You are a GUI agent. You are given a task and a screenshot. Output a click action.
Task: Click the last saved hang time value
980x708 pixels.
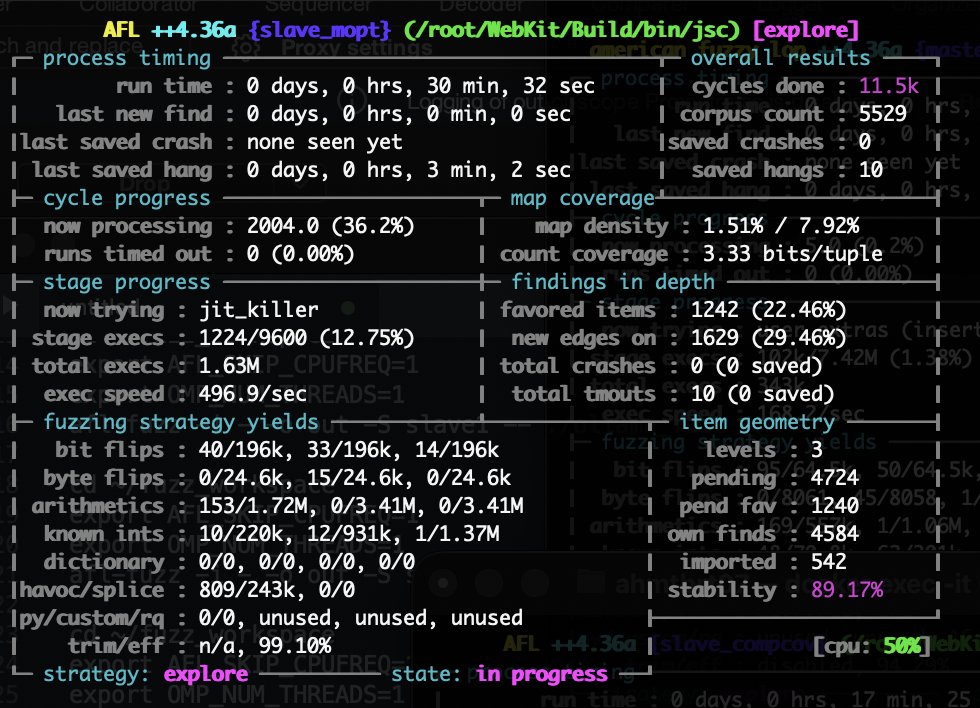click(x=408, y=170)
